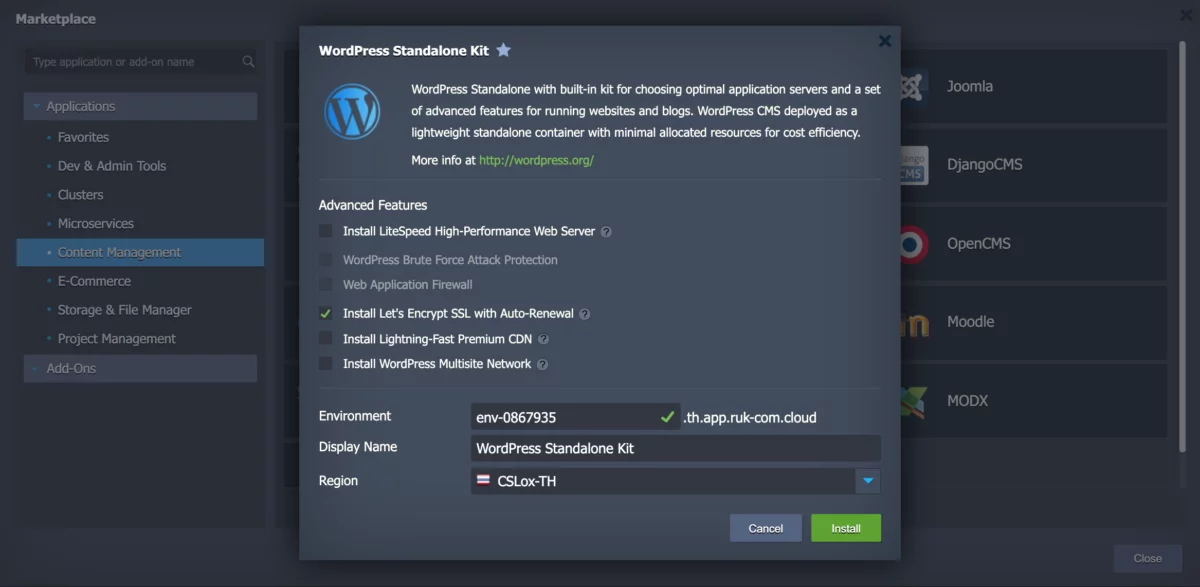Open Dev & Admin Tools category
1200x587 pixels.
coord(111,166)
